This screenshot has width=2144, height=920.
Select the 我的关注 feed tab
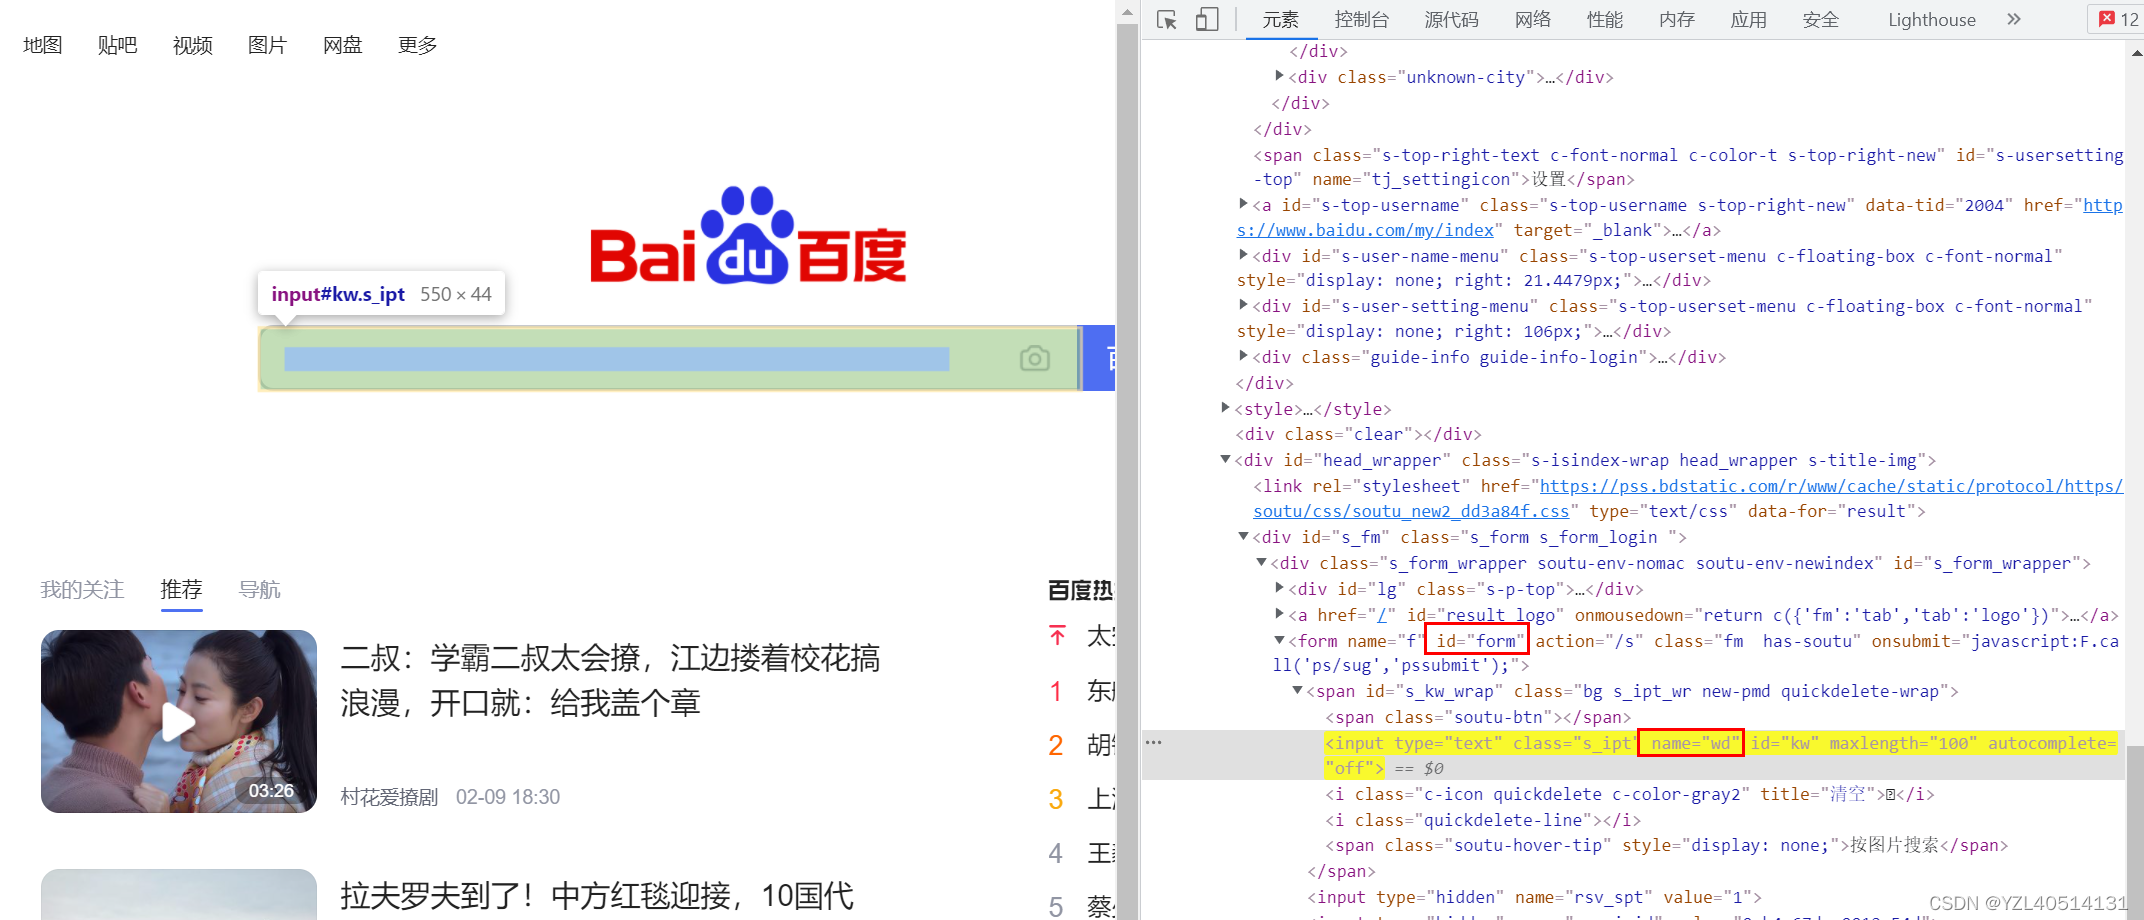pos(82,590)
